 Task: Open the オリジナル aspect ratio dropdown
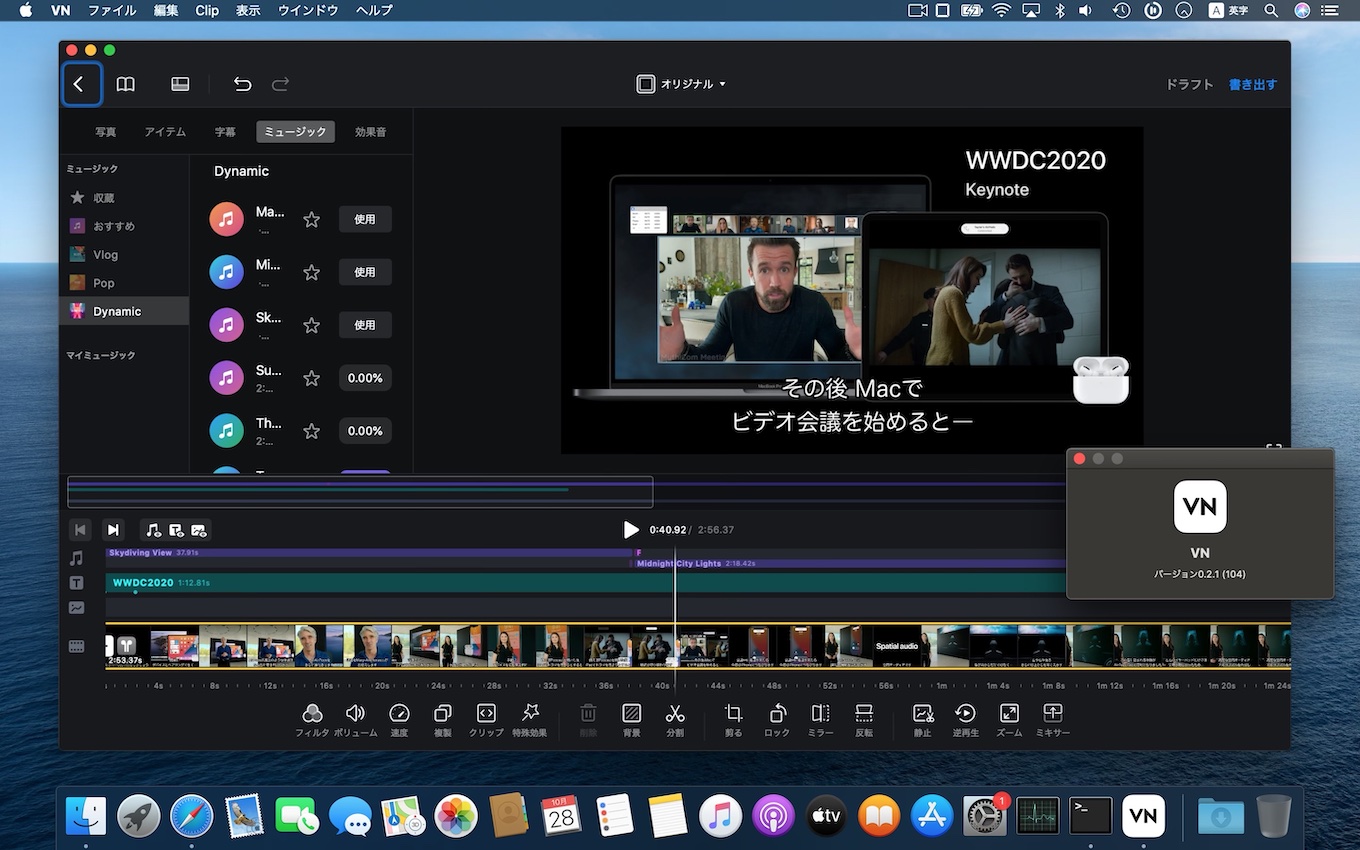pyautogui.click(x=683, y=84)
